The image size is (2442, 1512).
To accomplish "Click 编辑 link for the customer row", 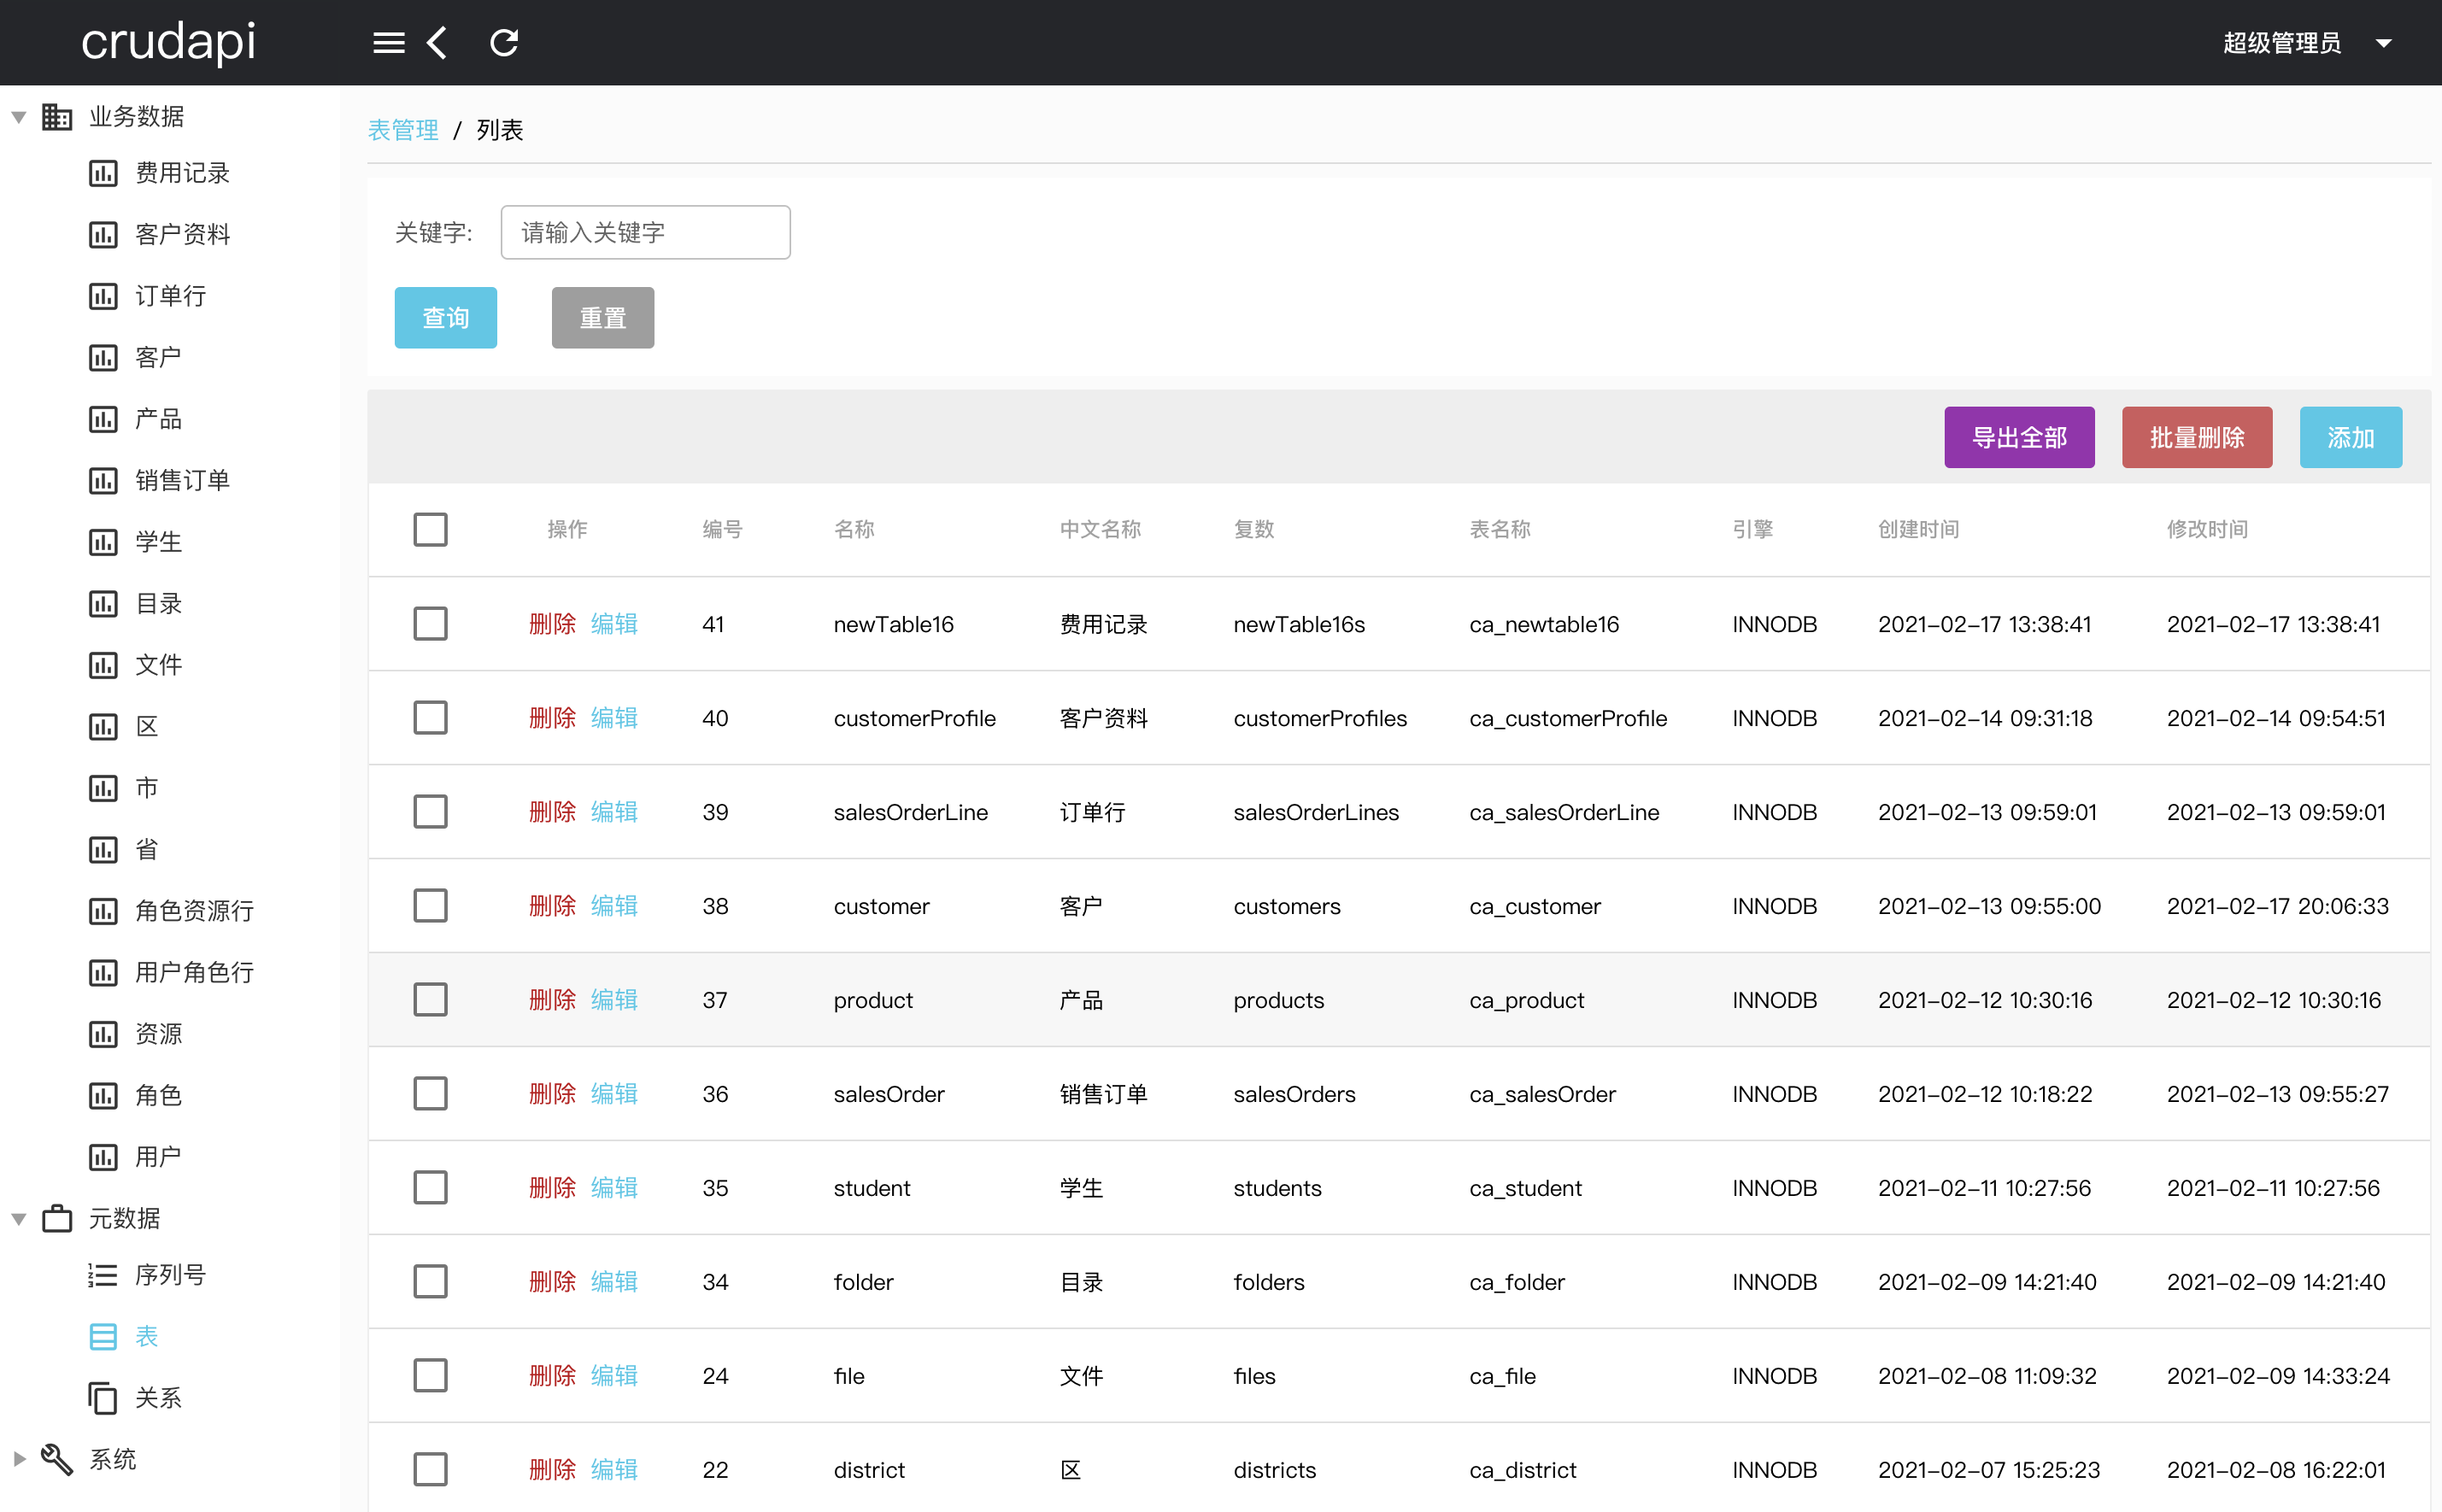I will pyautogui.click(x=614, y=906).
